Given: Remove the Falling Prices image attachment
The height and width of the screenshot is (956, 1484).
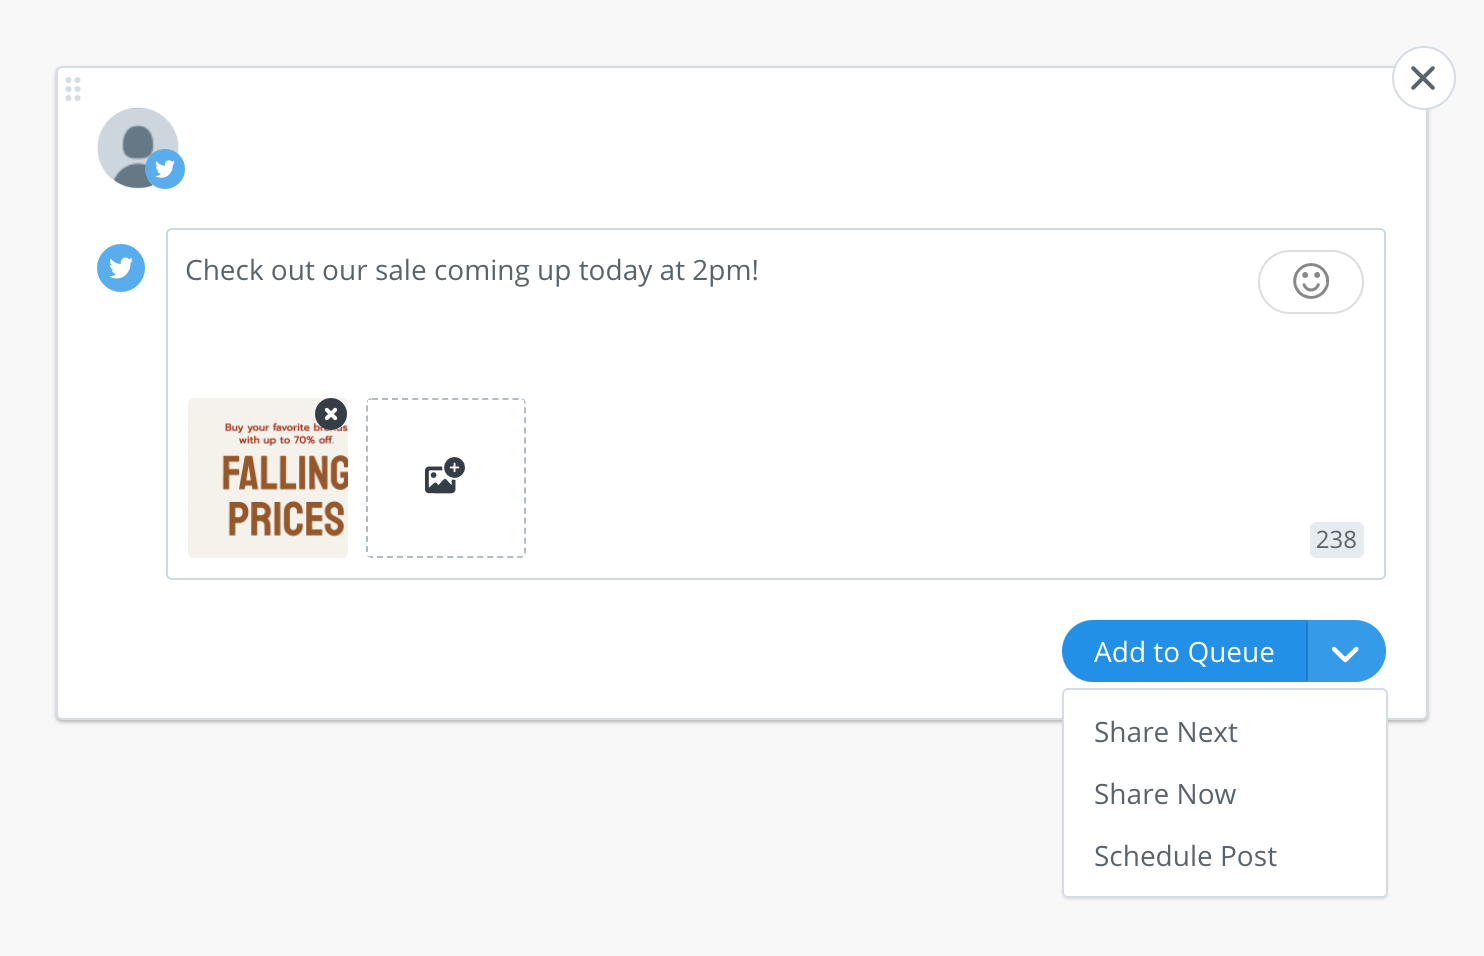Looking at the screenshot, I should coord(331,414).
